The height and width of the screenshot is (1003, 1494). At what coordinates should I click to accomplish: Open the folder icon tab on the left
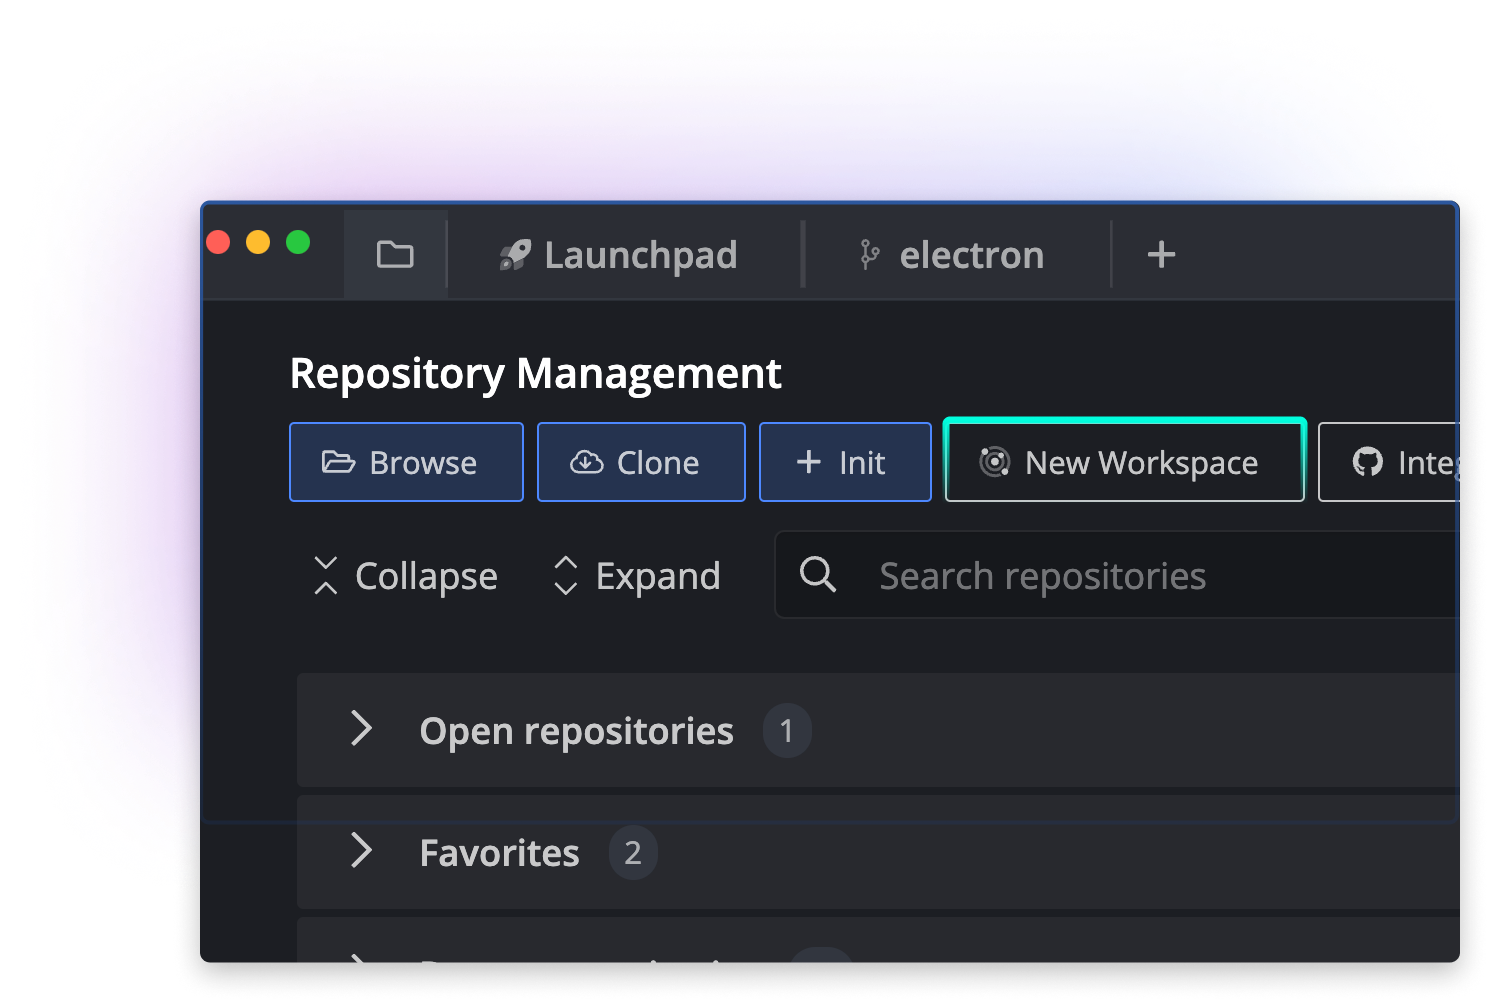(x=396, y=255)
